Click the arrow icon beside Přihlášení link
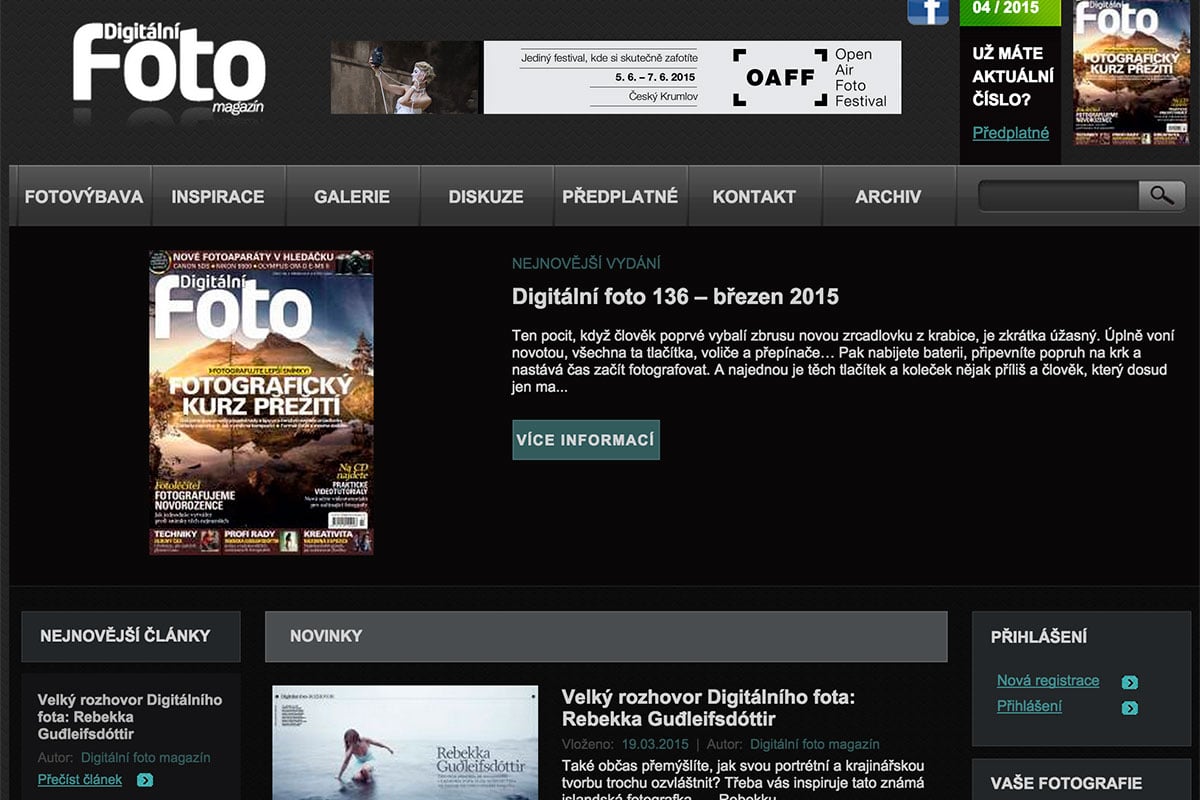The width and height of the screenshot is (1200, 800). point(1130,708)
